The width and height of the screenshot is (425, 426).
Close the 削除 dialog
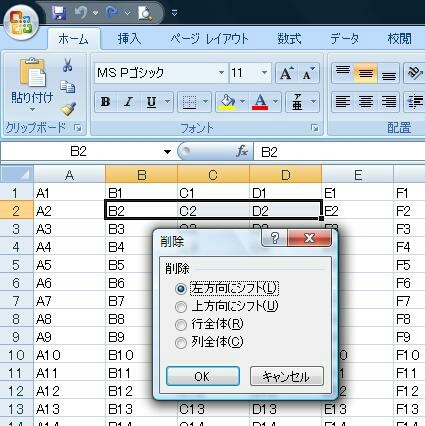309,238
